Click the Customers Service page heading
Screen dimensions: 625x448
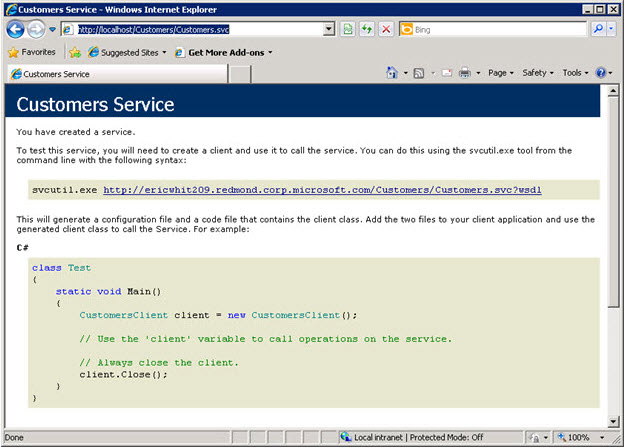coord(95,104)
